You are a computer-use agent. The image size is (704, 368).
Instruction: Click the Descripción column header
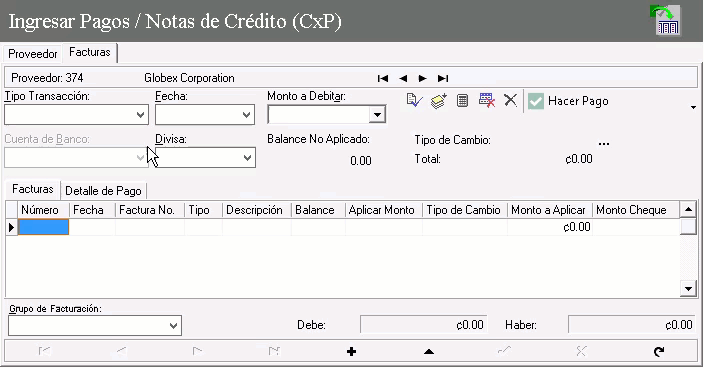click(257, 210)
